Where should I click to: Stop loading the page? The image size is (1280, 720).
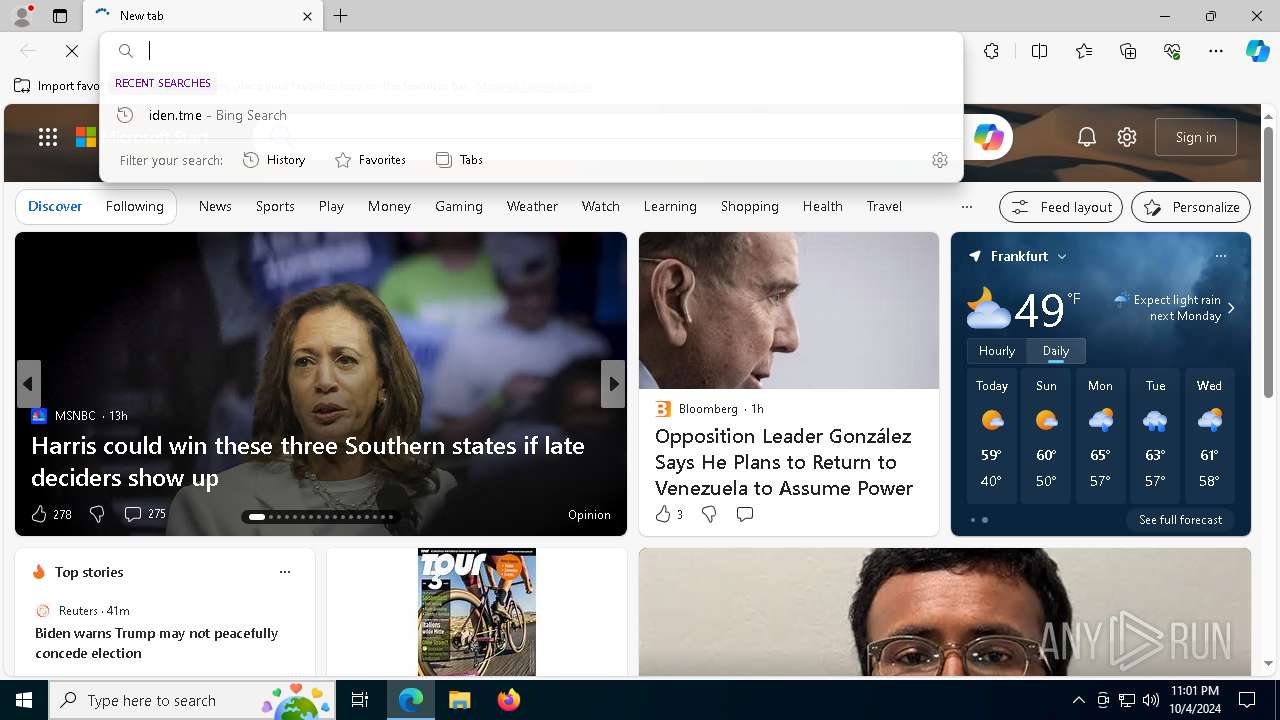72,51
